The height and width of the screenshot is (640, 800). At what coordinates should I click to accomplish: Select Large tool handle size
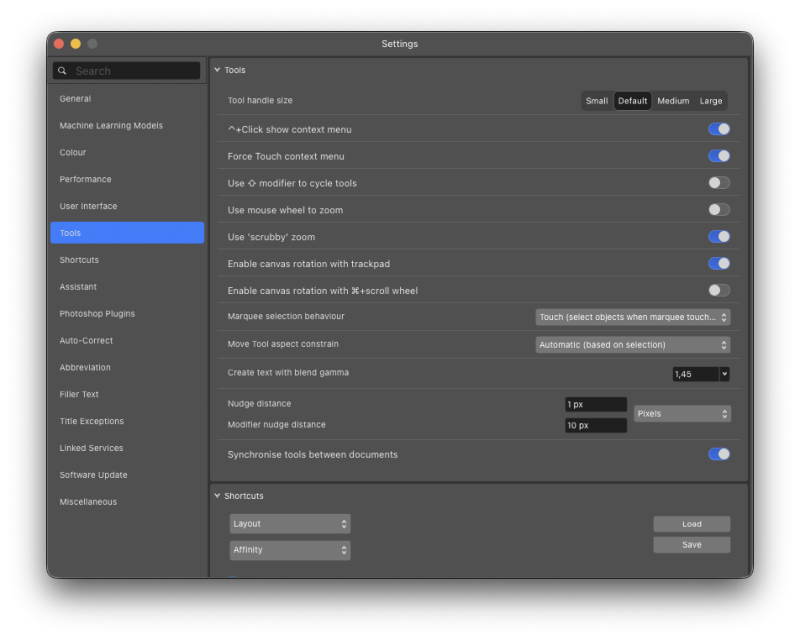tap(711, 101)
